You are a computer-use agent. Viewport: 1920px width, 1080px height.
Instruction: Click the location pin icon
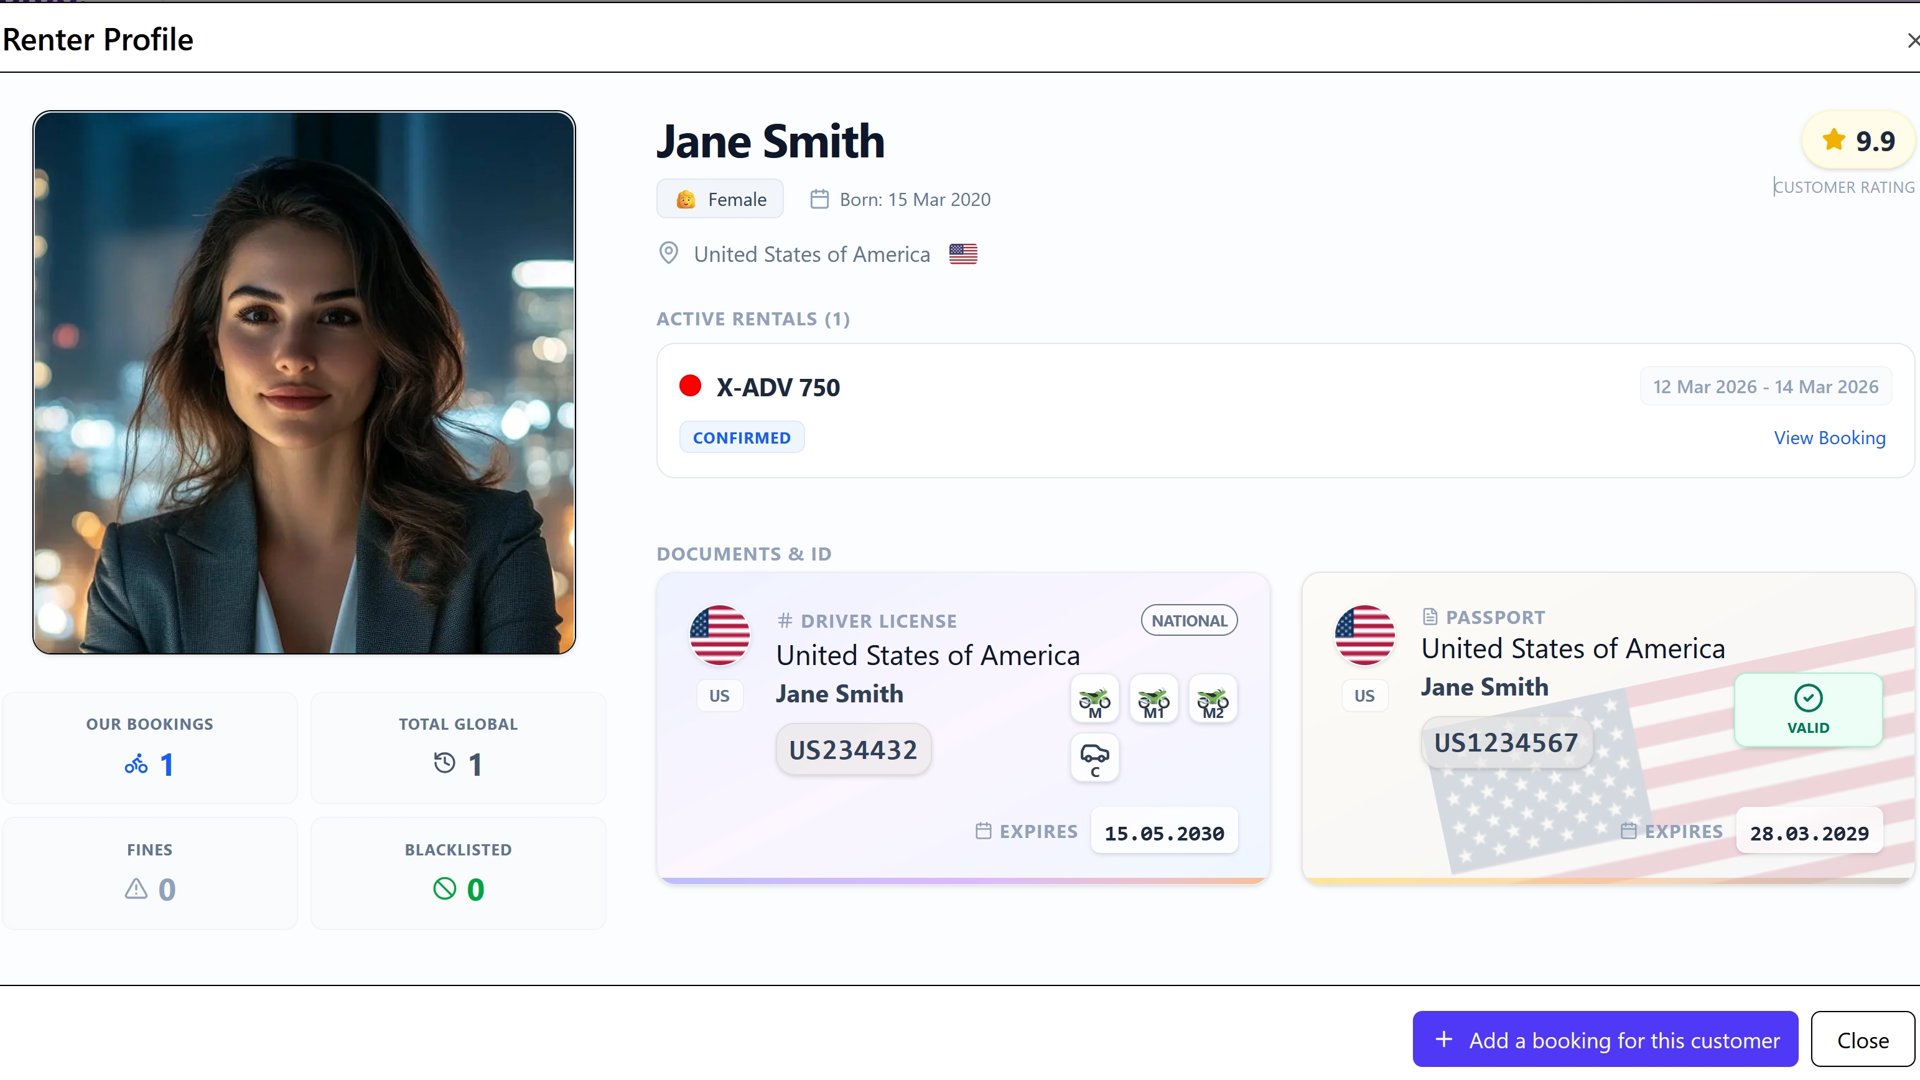(669, 253)
